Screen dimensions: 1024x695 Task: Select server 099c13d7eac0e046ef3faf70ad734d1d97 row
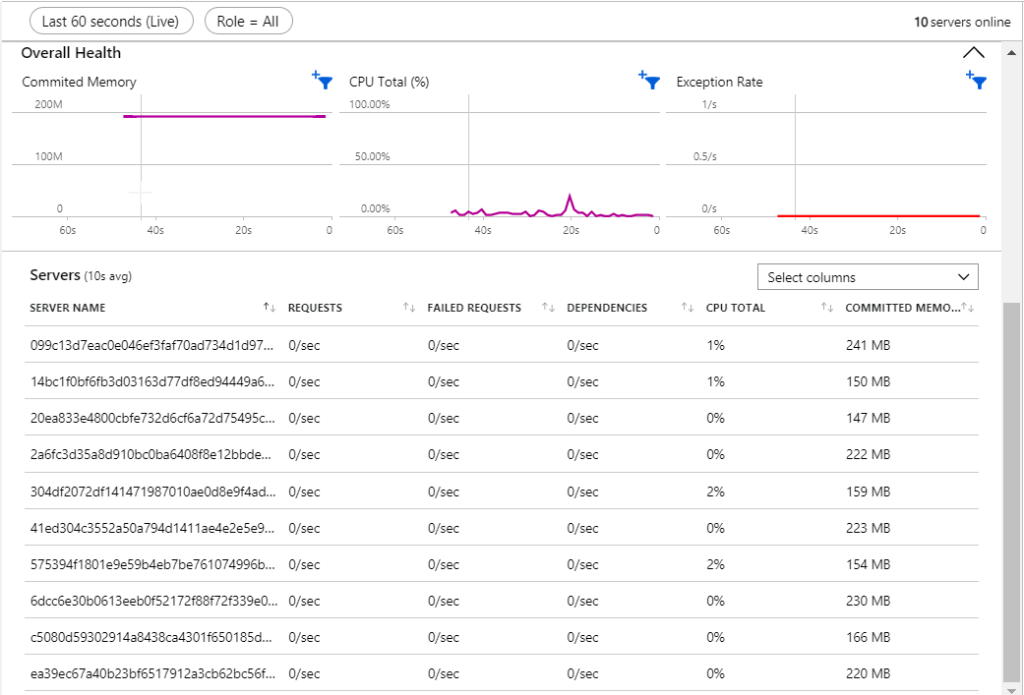point(150,345)
